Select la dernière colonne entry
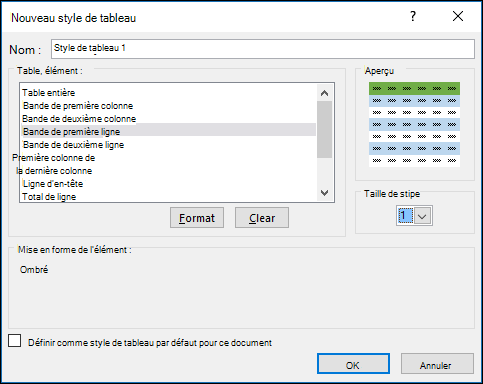The height and width of the screenshot is (384, 483). pyautogui.click(x=54, y=171)
